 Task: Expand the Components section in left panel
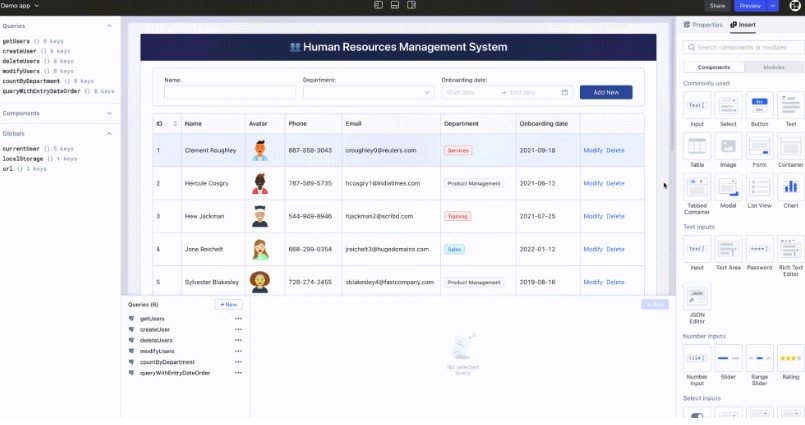pyautogui.click(x=109, y=113)
